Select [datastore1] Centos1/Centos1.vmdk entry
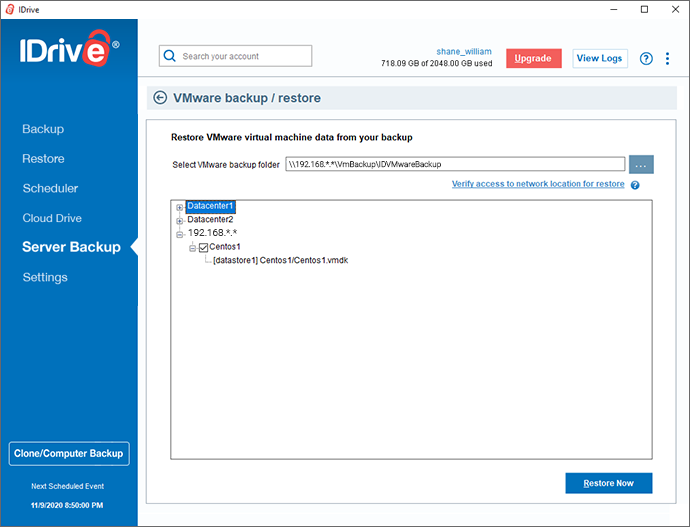This screenshot has height=527, width=690. point(280,260)
